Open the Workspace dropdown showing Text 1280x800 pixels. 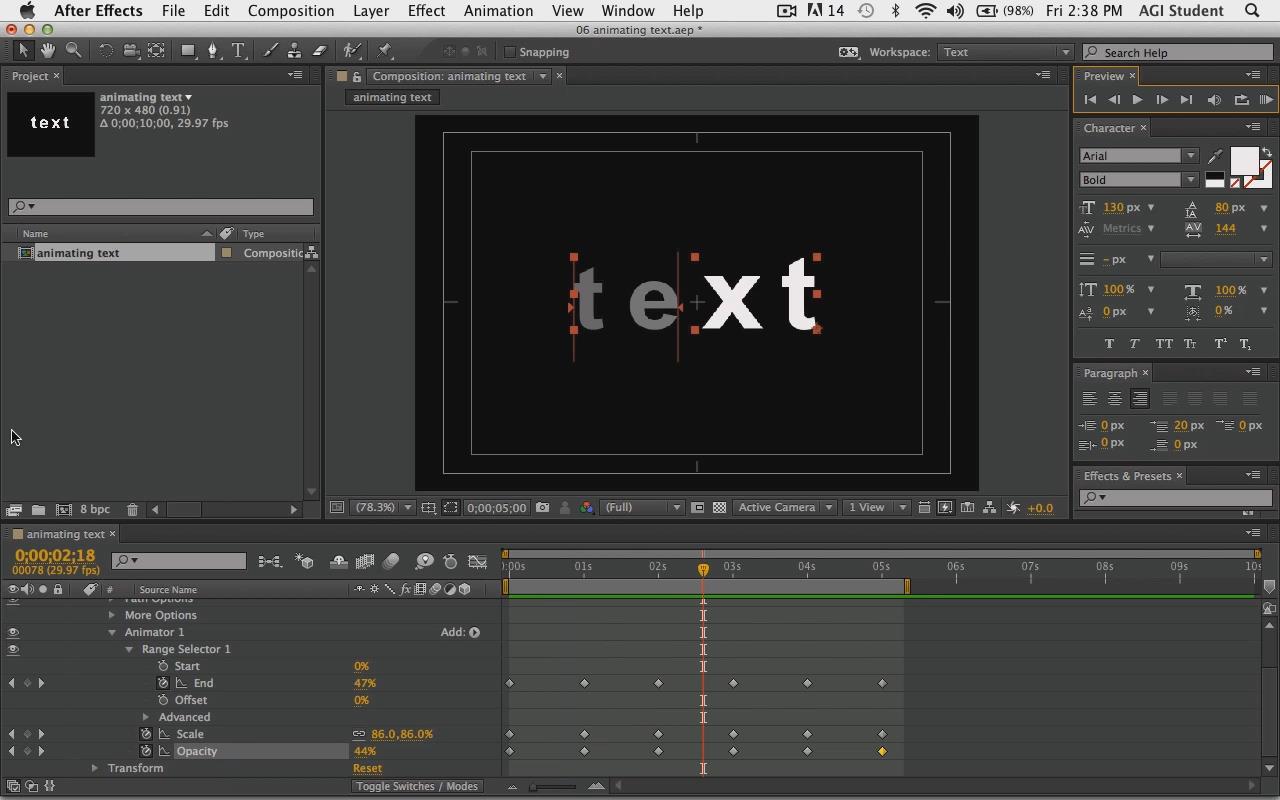1005,52
